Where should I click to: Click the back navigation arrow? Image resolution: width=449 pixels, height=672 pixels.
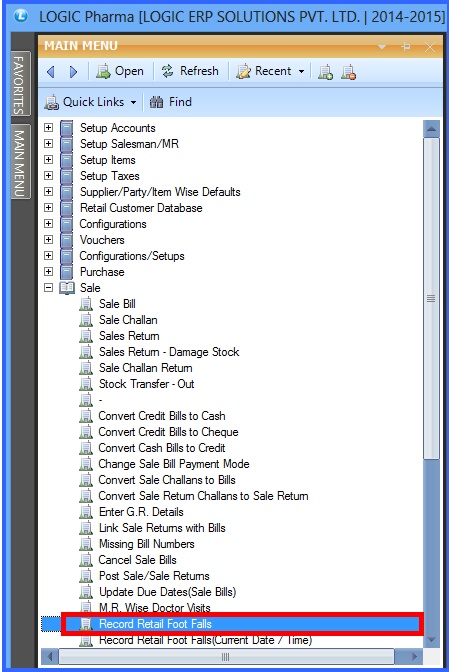pos(51,72)
